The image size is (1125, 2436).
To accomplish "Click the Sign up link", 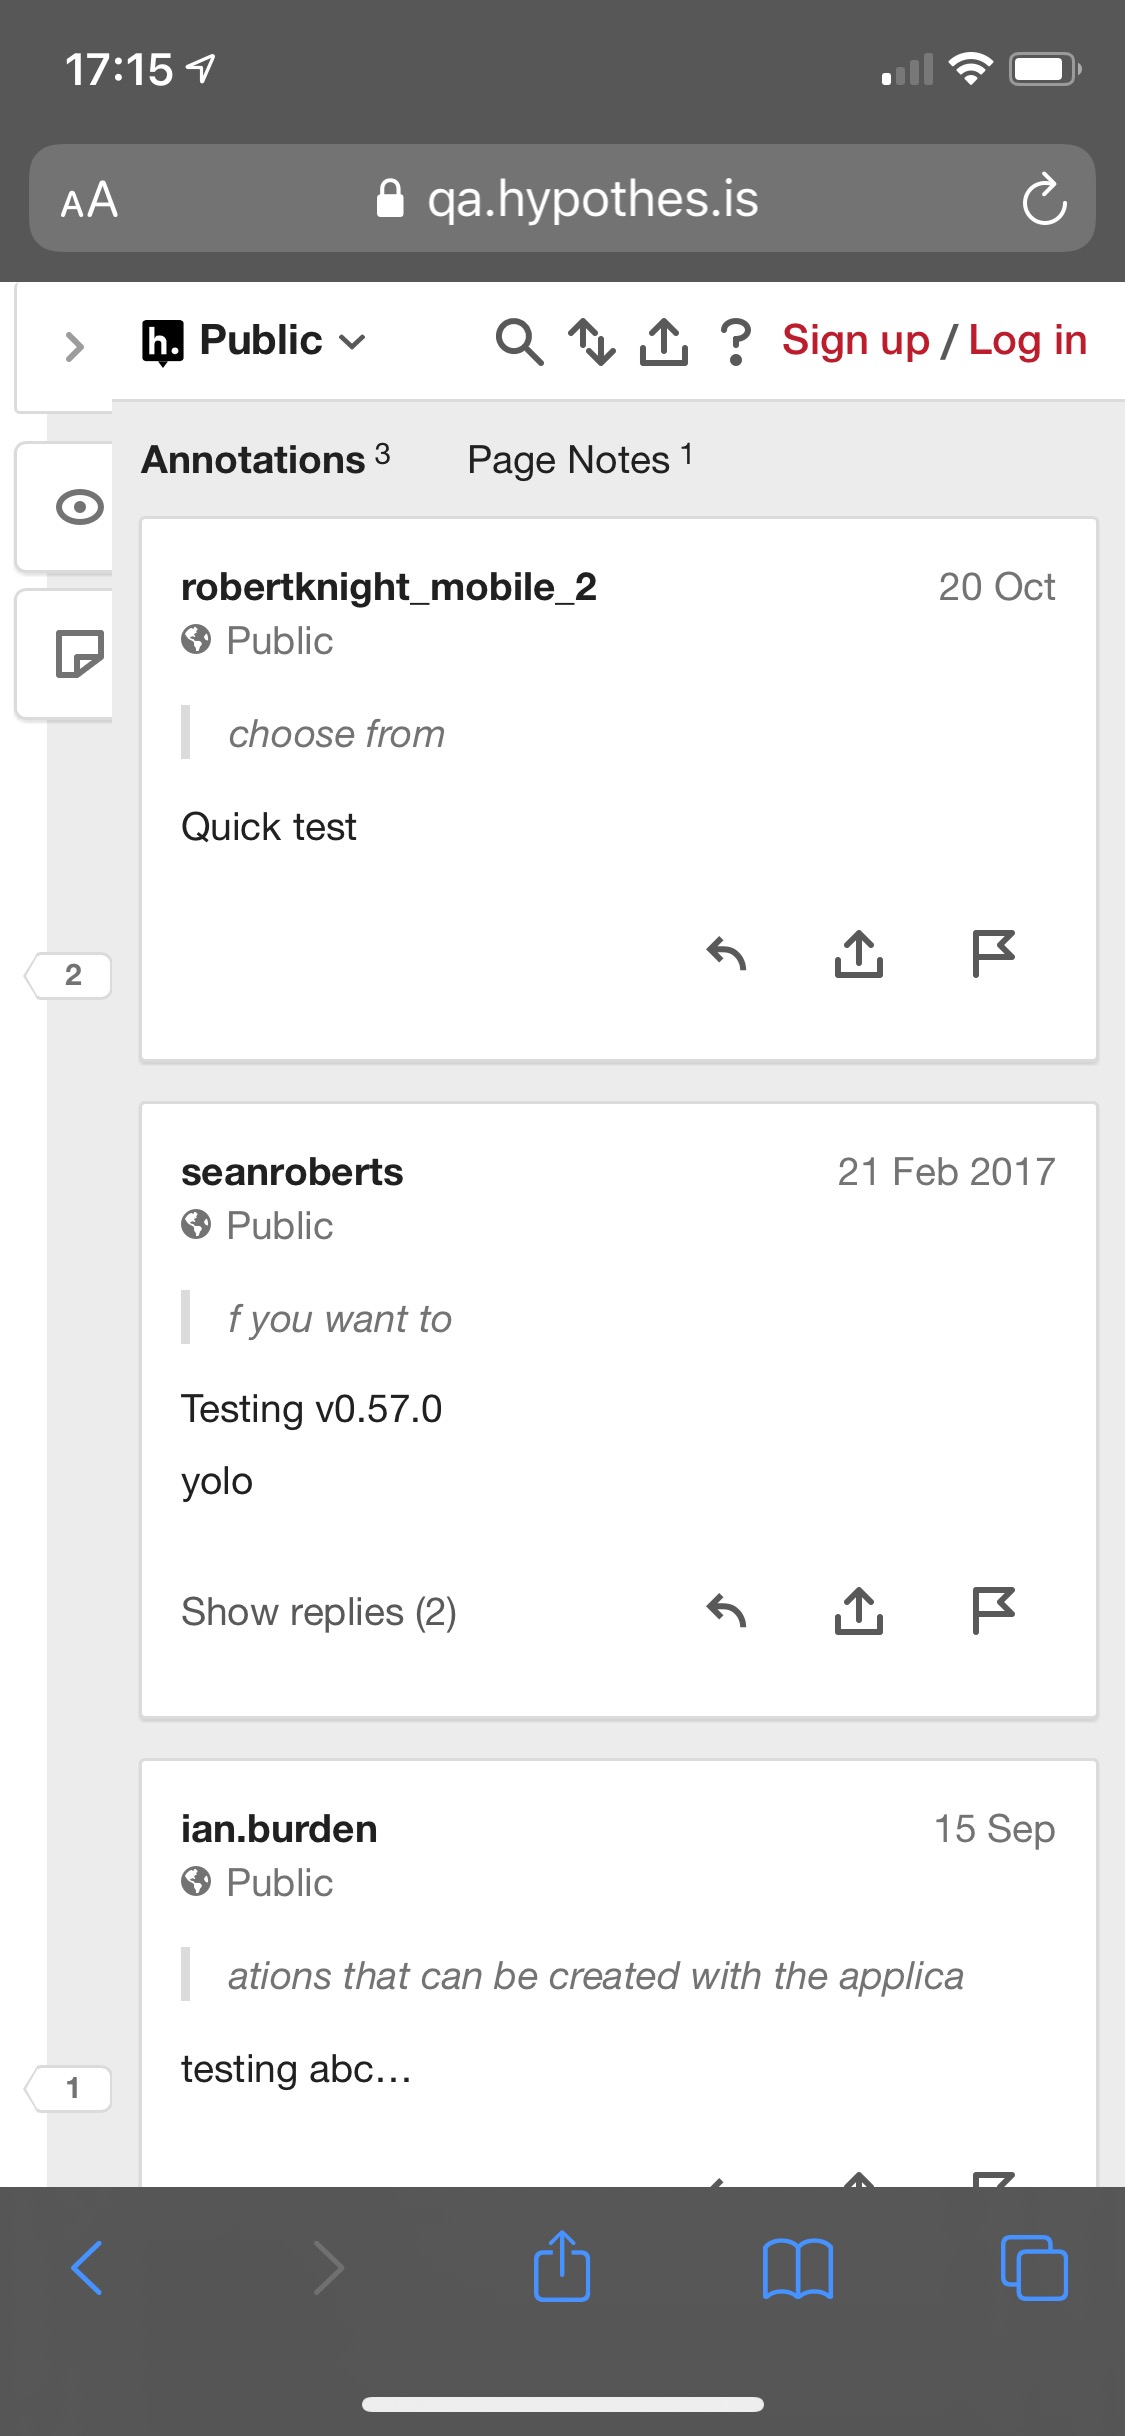I will 855,340.
